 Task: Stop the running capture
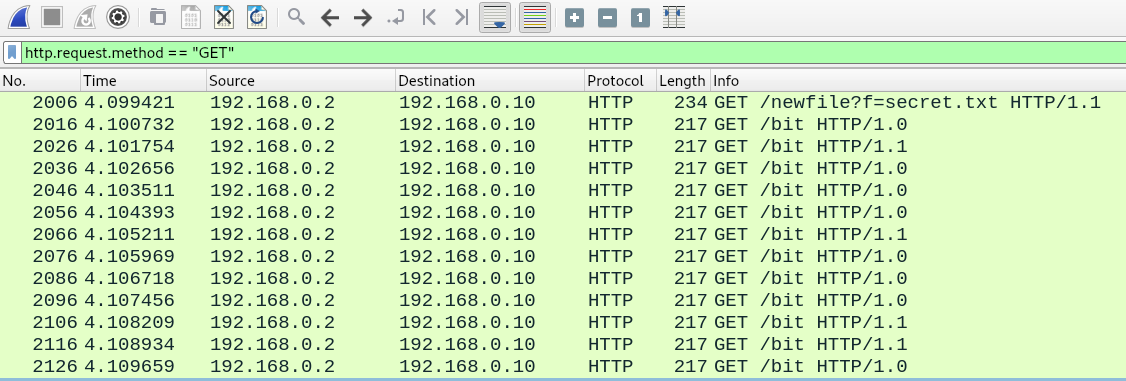(52, 17)
